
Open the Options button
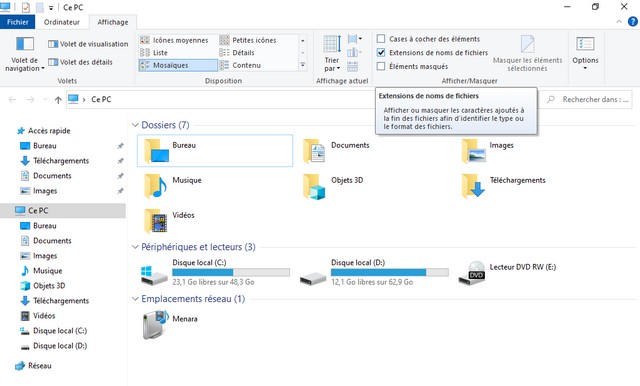585,53
